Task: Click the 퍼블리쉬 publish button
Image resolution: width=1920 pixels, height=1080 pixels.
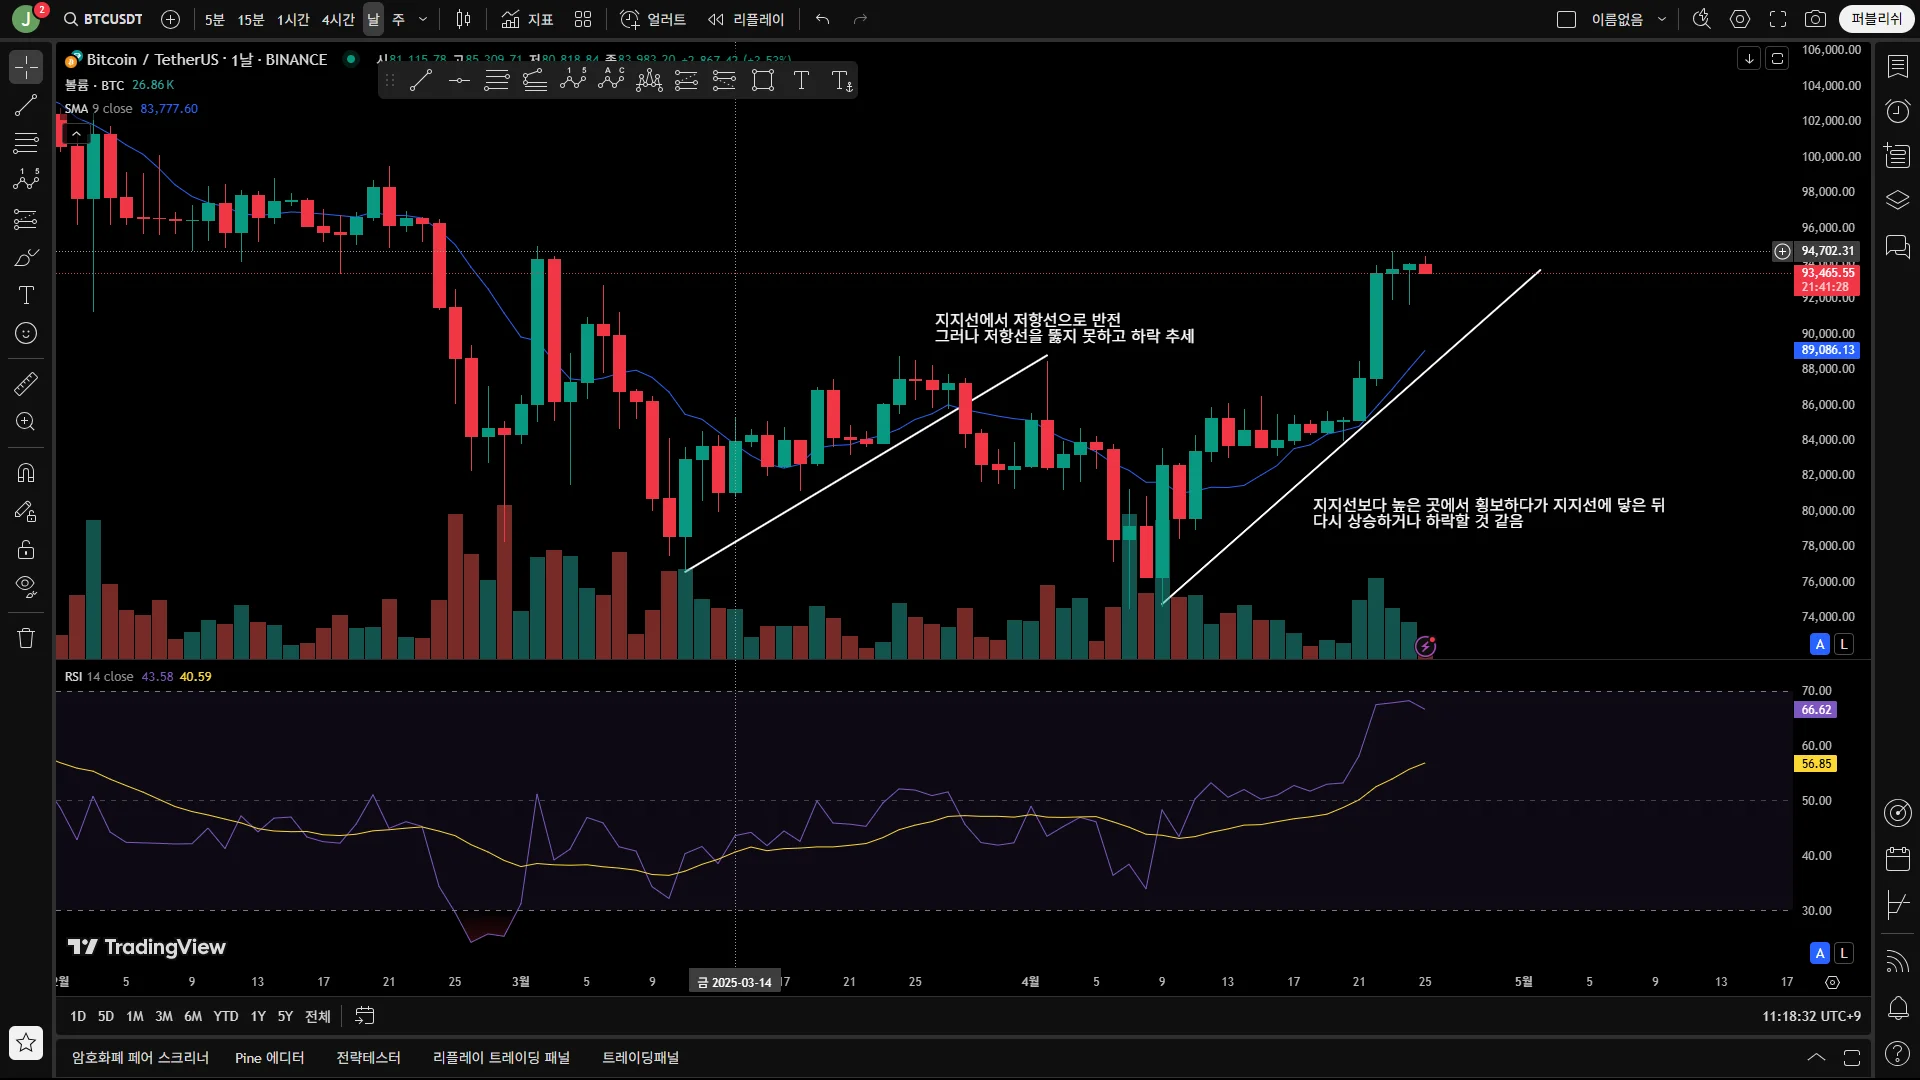Action: tap(1876, 19)
